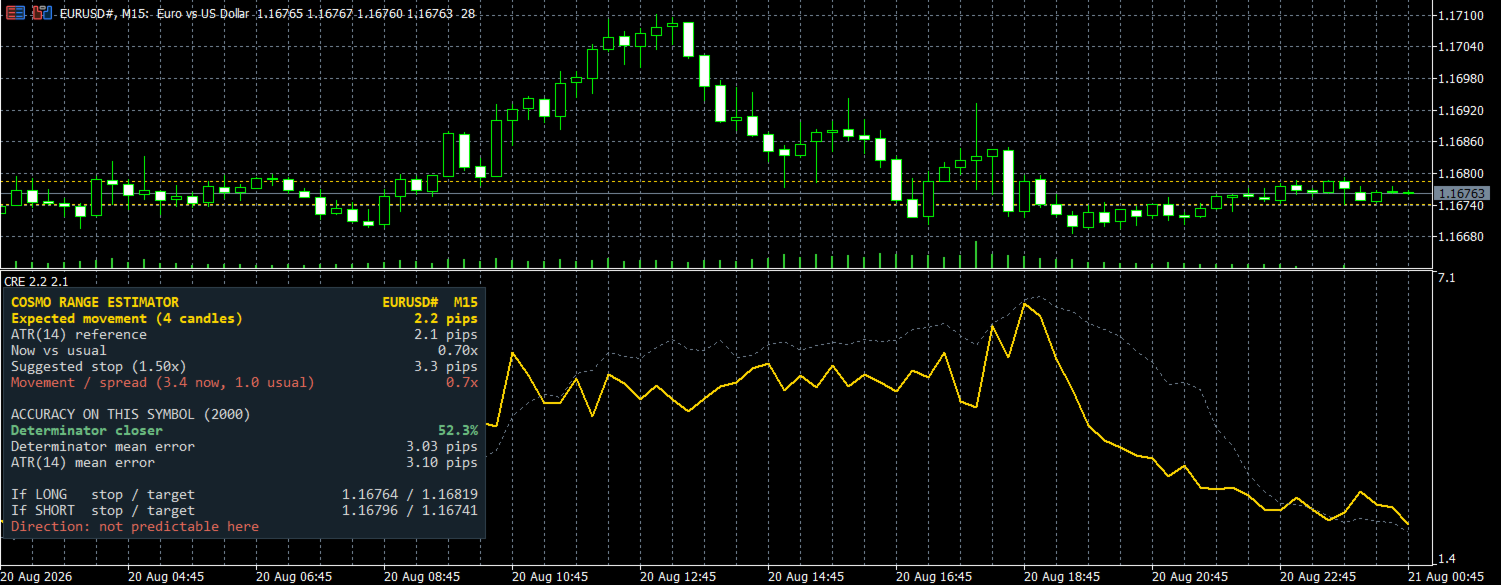1501x585 pixels.
Task: Open the Depth of Market icon
Action: click(x=15, y=14)
